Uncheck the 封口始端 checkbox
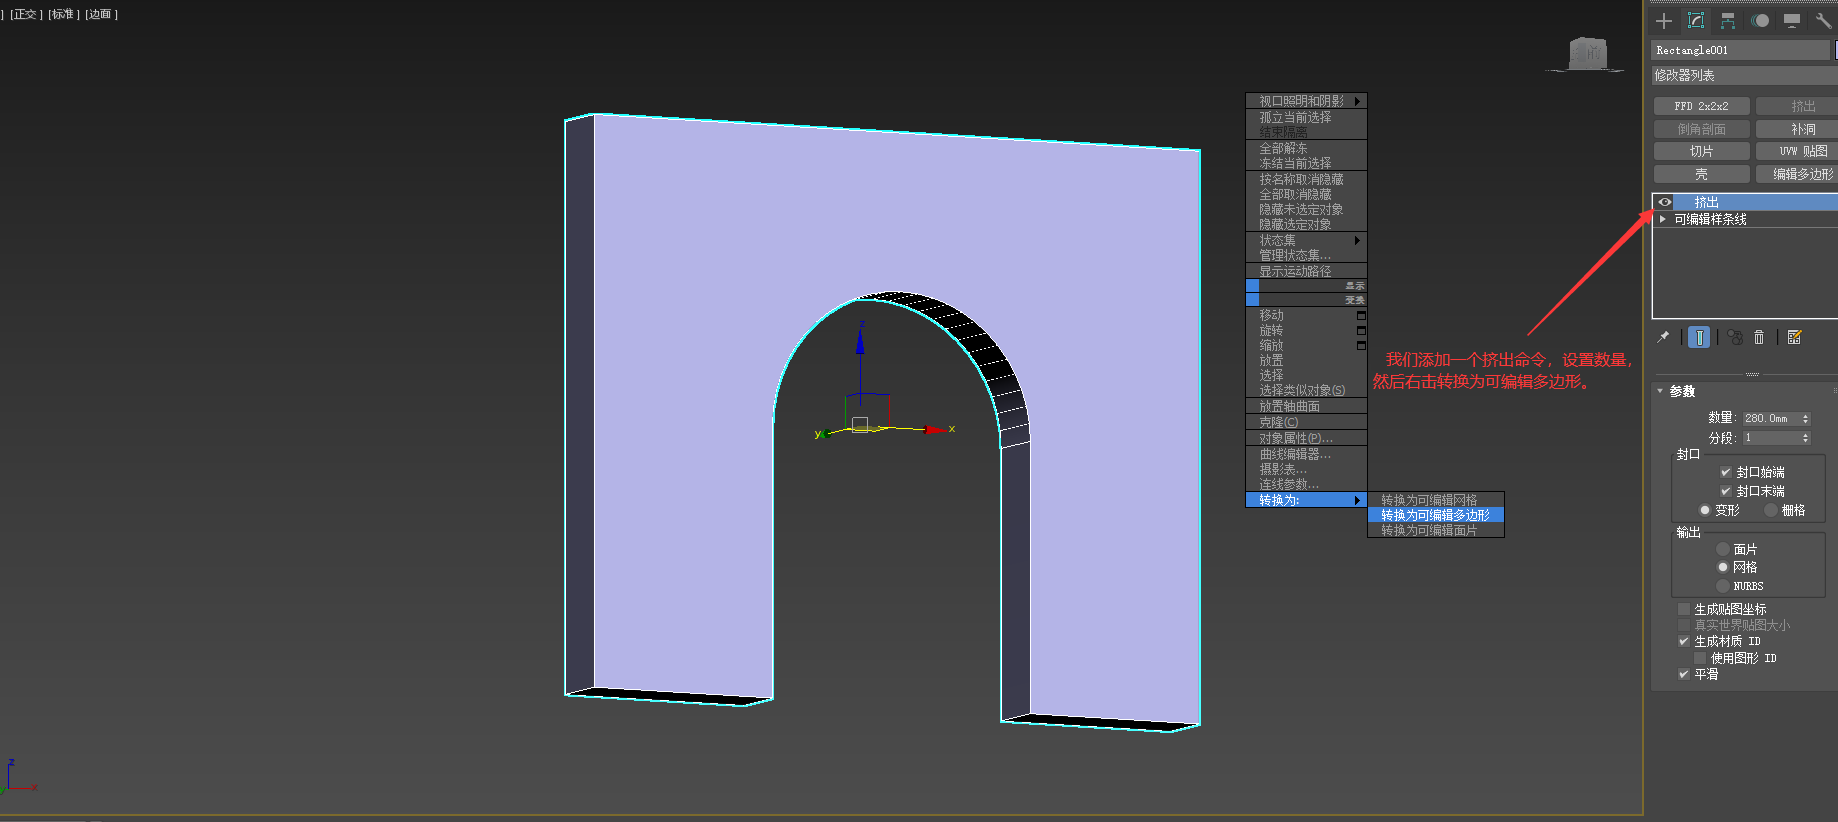Viewport: 1838px width, 822px height. pos(1725,472)
